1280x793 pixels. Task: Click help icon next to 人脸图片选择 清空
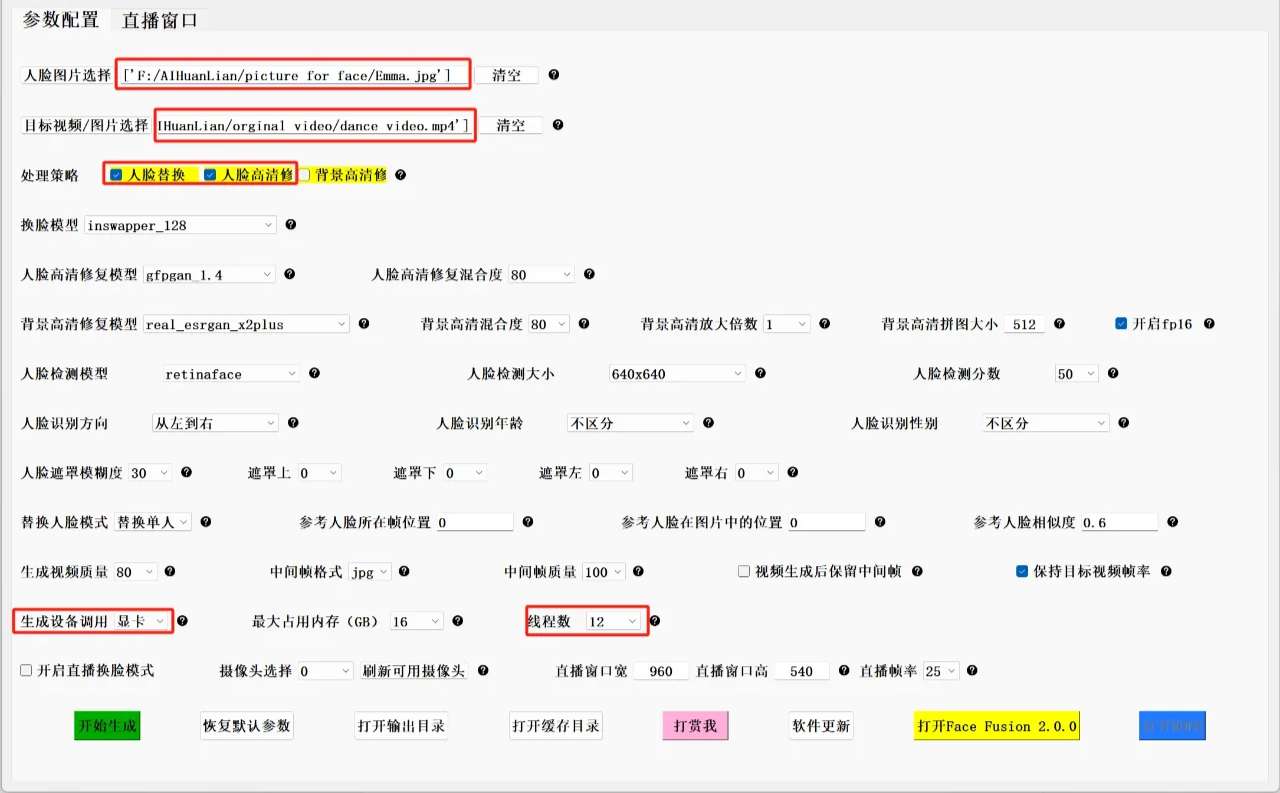pos(554,75)
